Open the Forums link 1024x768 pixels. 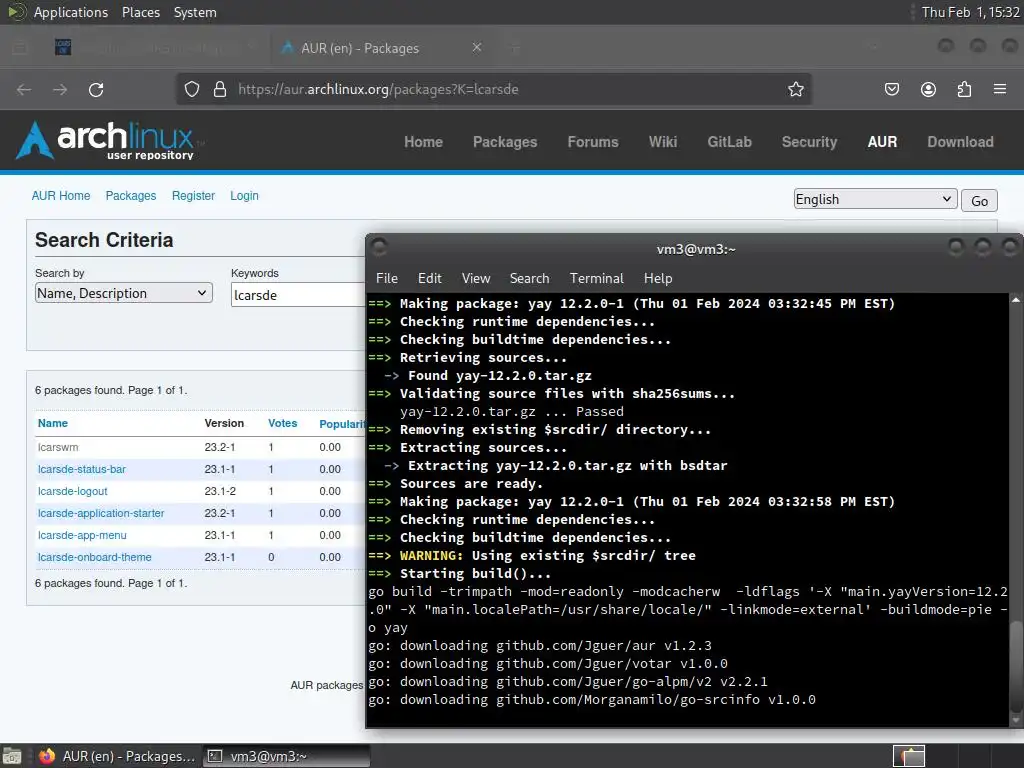click(x=592, y=142)
